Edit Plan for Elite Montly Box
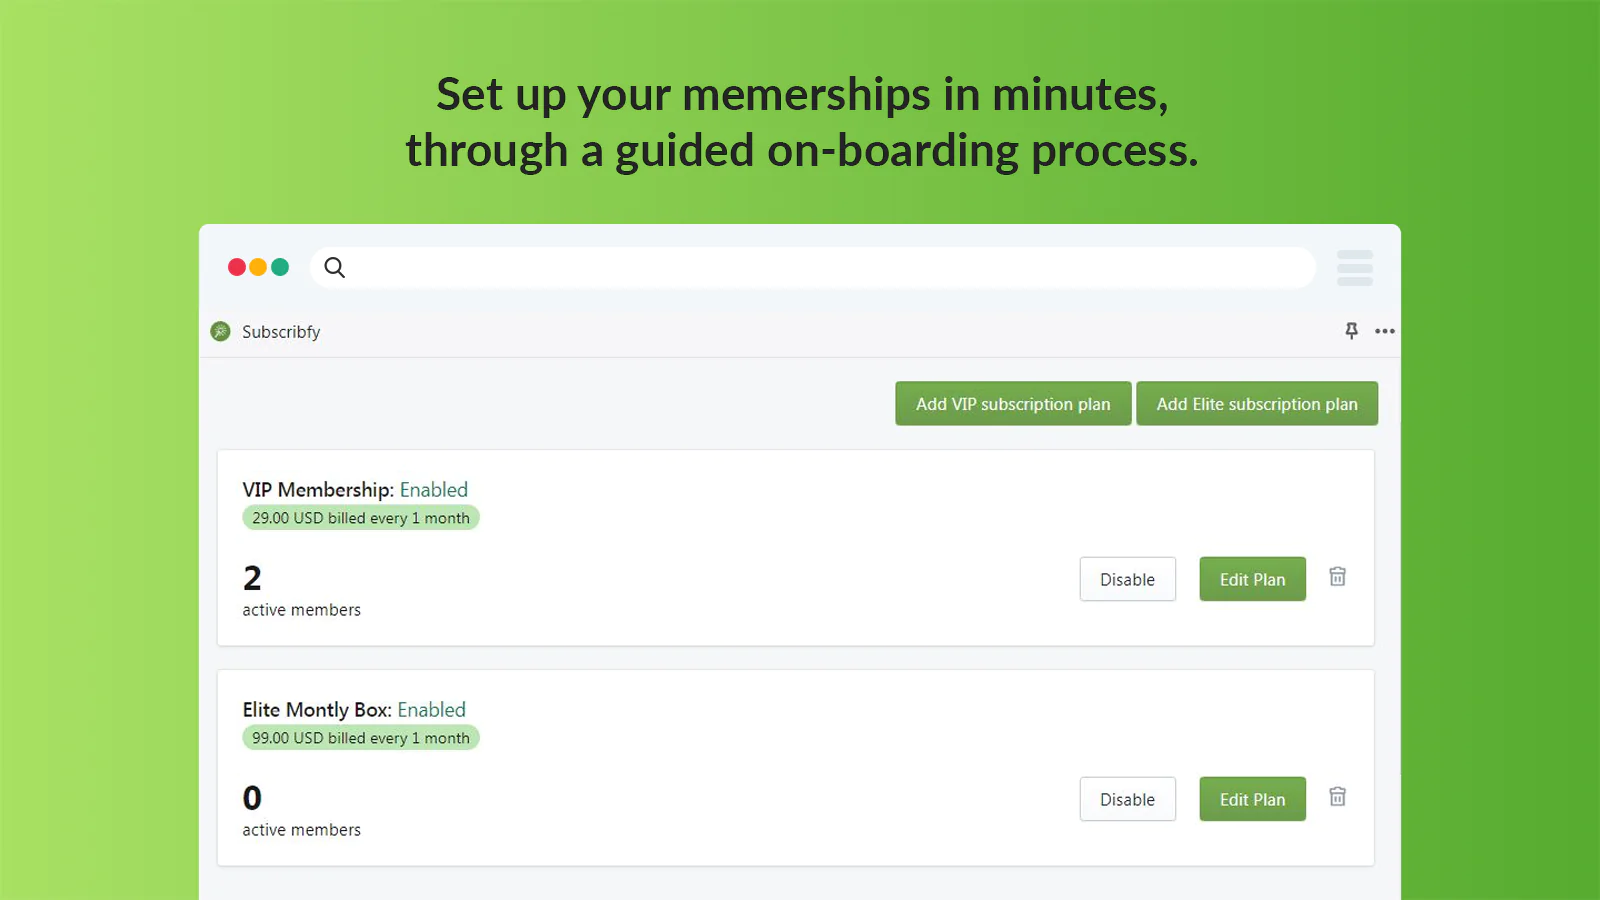 (1253, 799)
